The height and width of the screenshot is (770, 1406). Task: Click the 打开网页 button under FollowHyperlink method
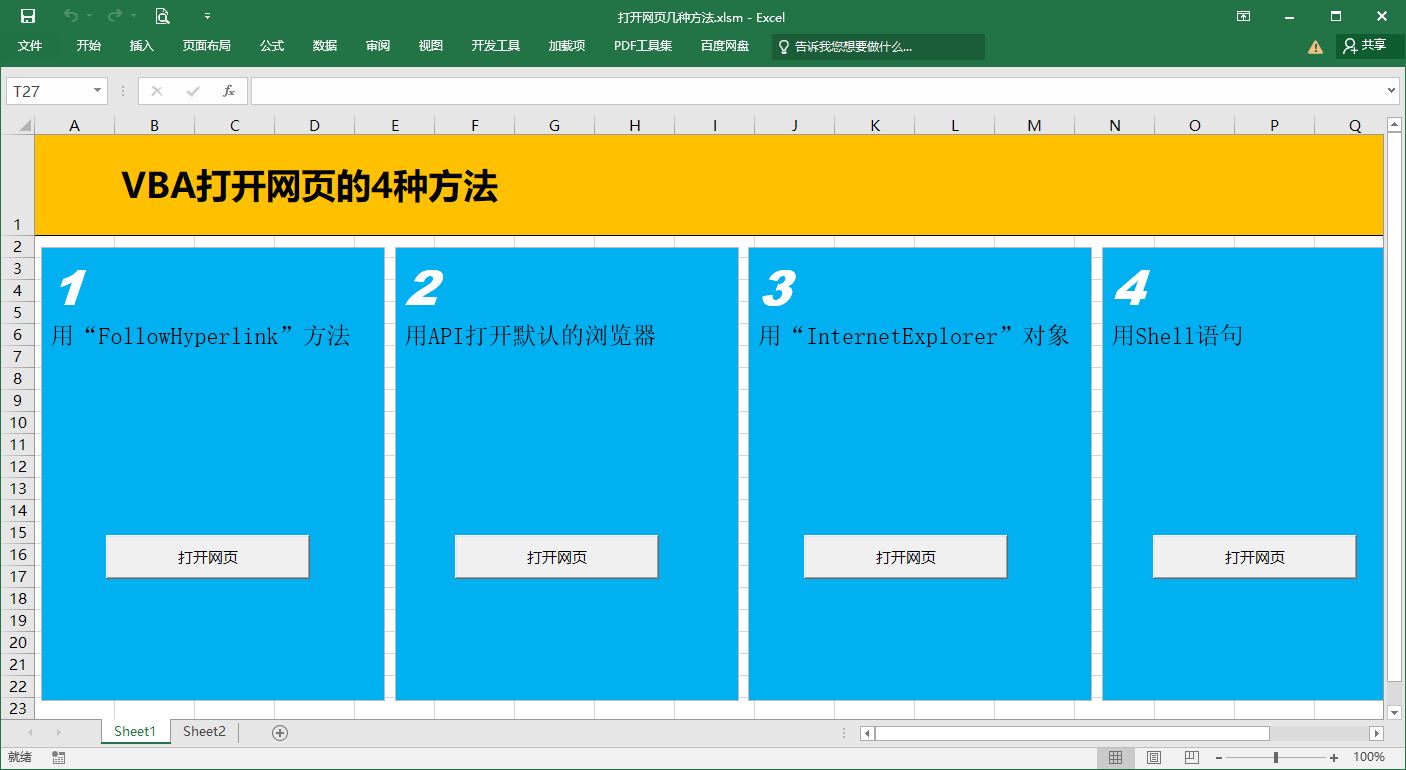[207, 556]
